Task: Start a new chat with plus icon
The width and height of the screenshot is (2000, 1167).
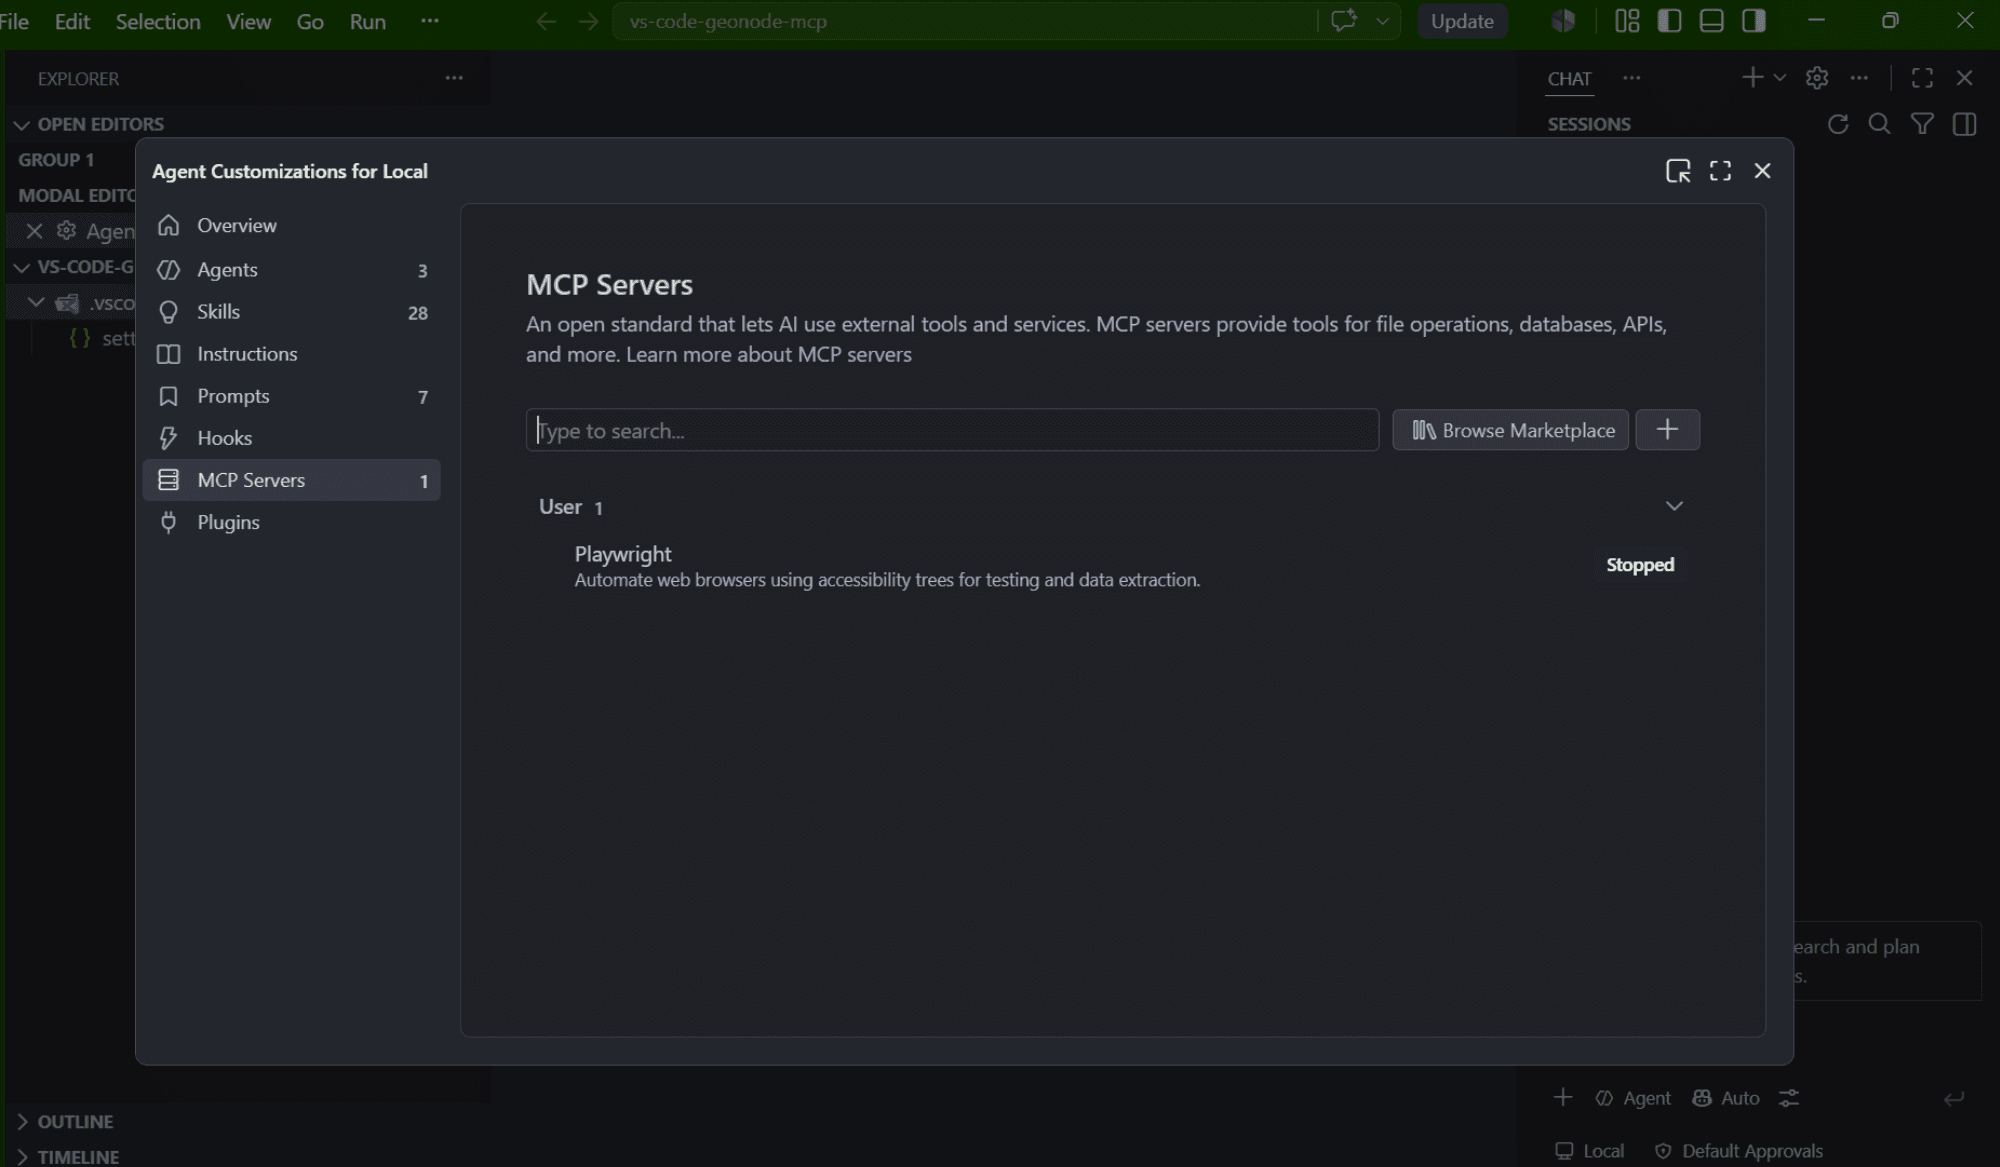Action: click(1752, 78)
